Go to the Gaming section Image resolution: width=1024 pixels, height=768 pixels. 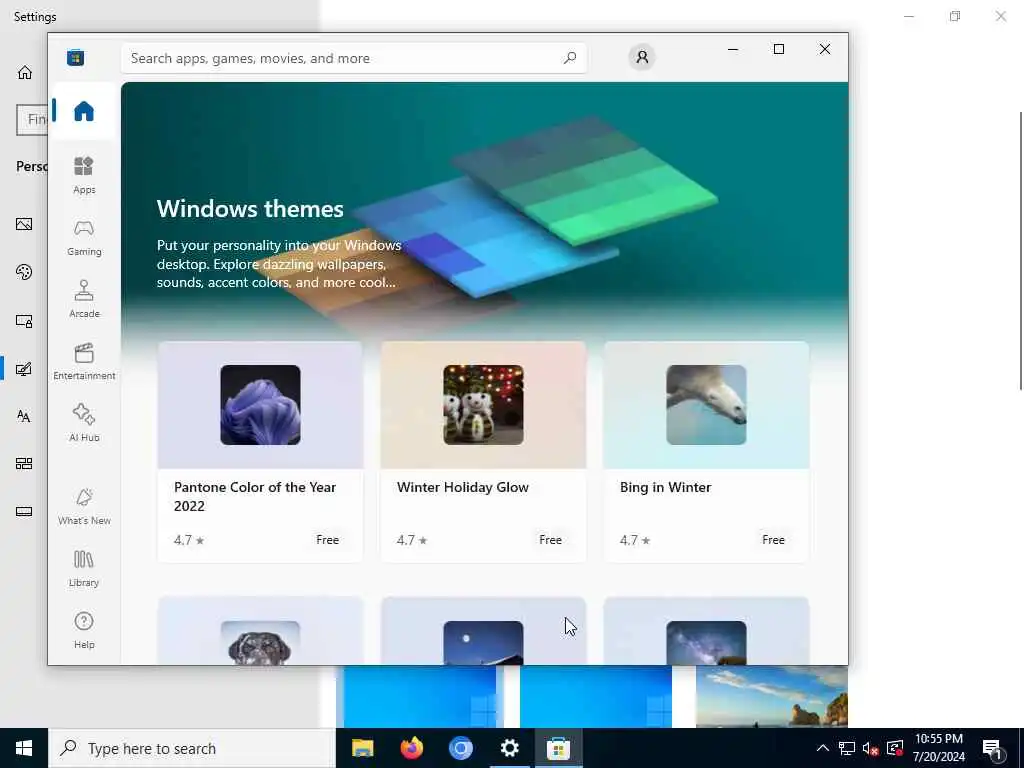coord(84,237)
